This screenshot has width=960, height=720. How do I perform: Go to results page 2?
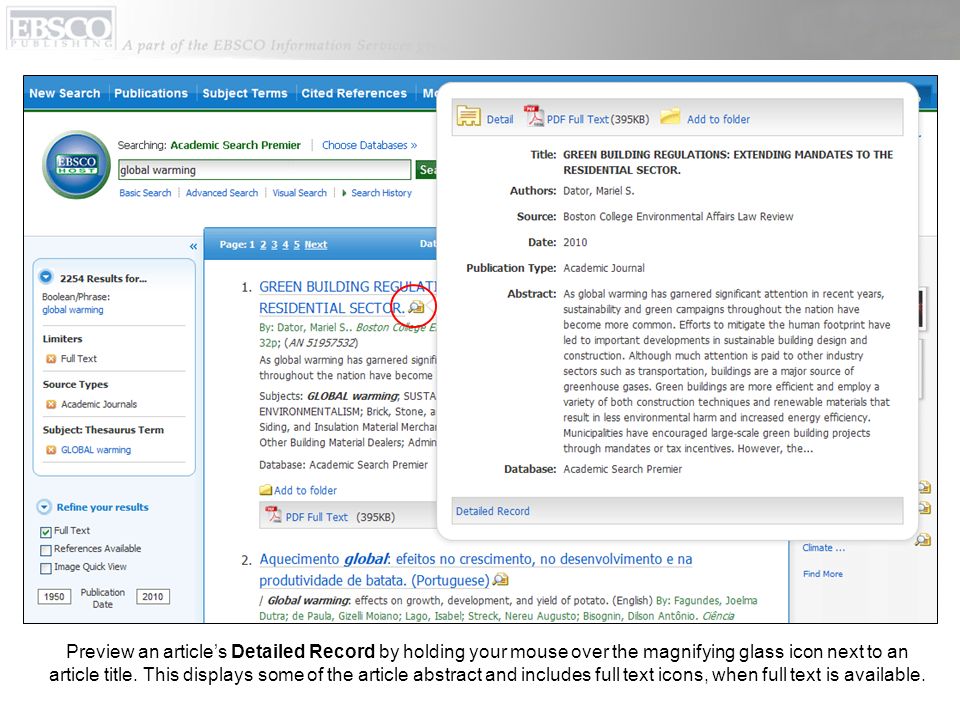coord(263,245)
